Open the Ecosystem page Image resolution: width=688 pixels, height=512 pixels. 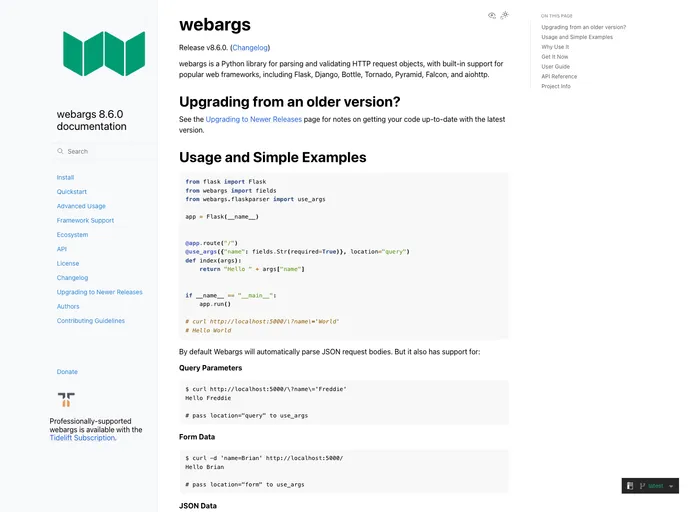[x=72, y=235]
